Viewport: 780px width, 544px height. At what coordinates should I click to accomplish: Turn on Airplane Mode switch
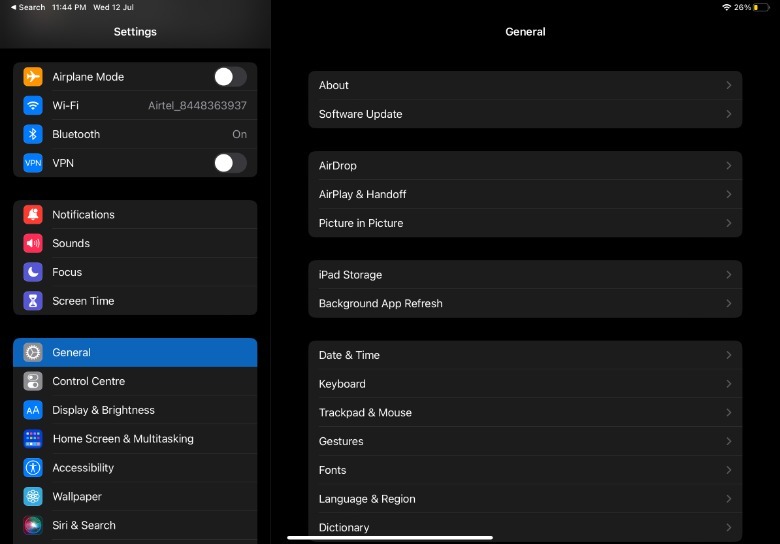(230, 77)
